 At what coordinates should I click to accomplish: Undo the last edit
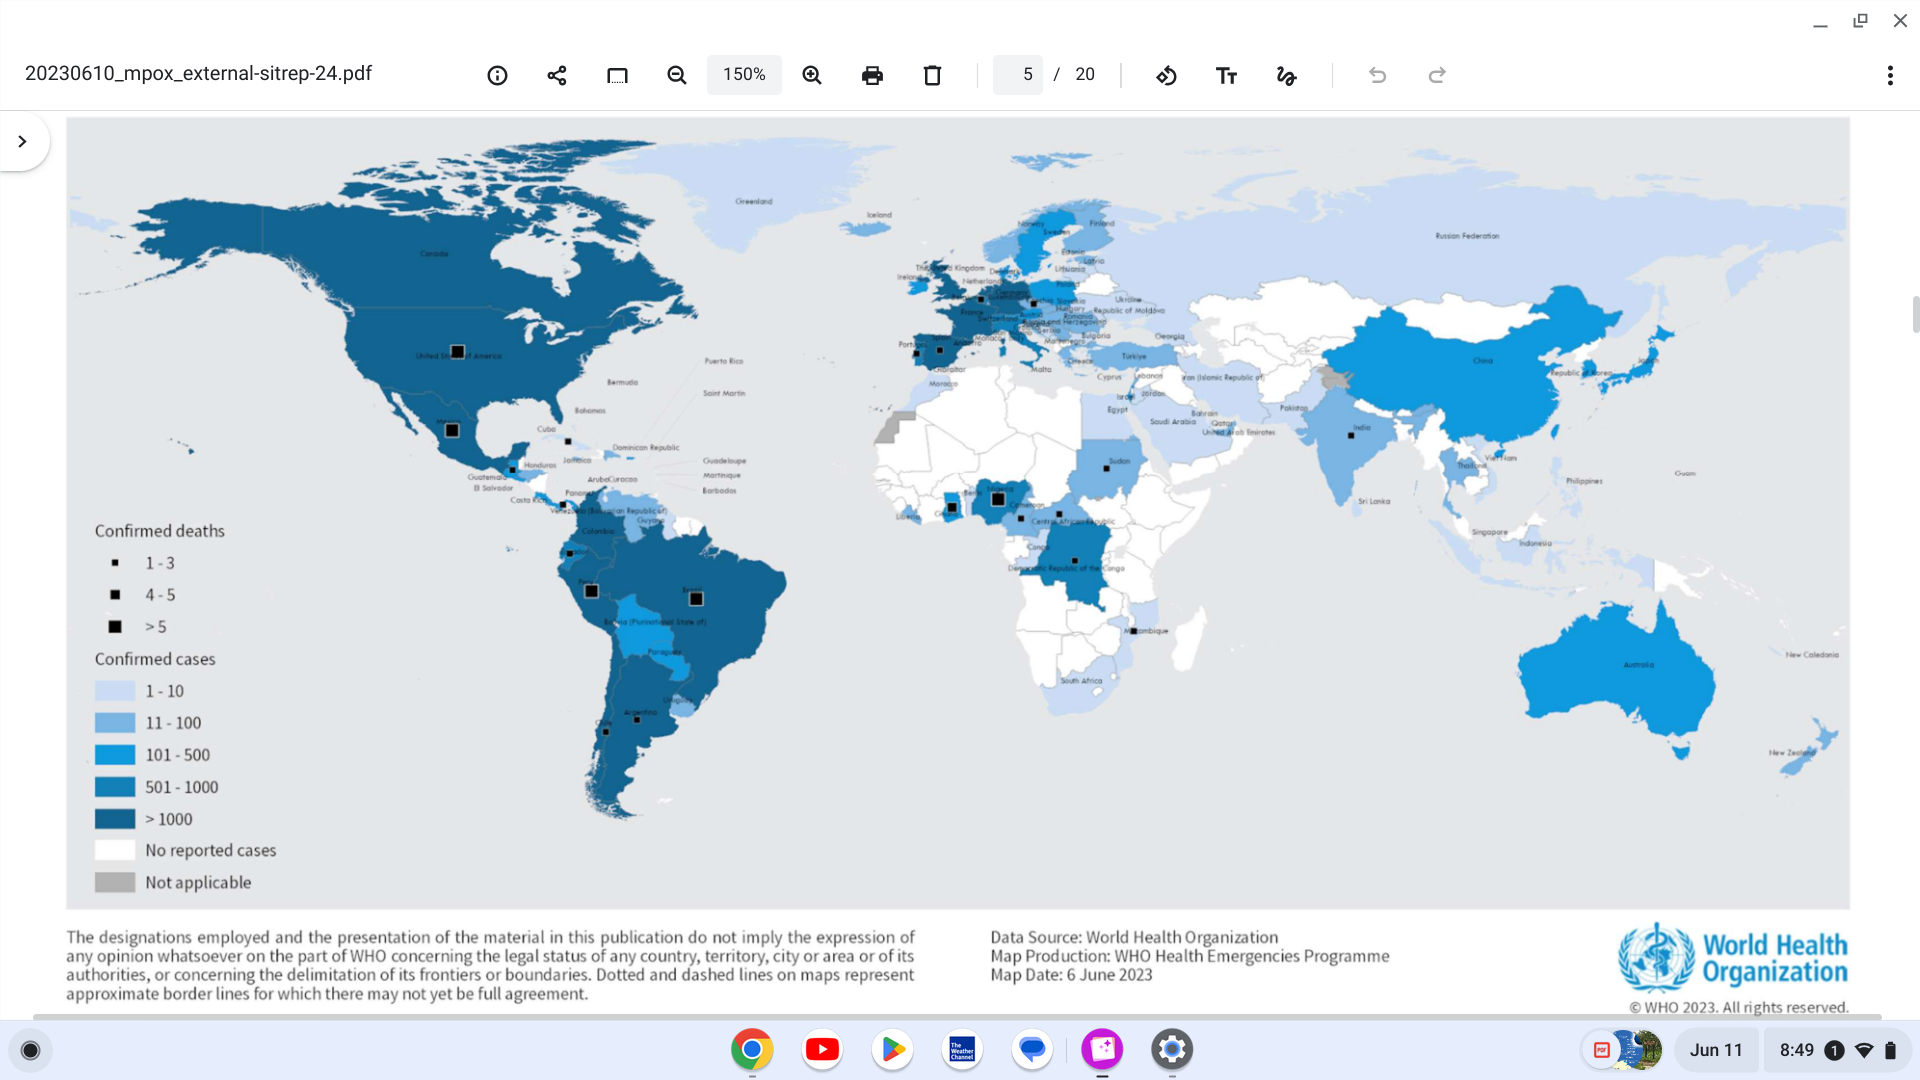(x=1377, y=75)
